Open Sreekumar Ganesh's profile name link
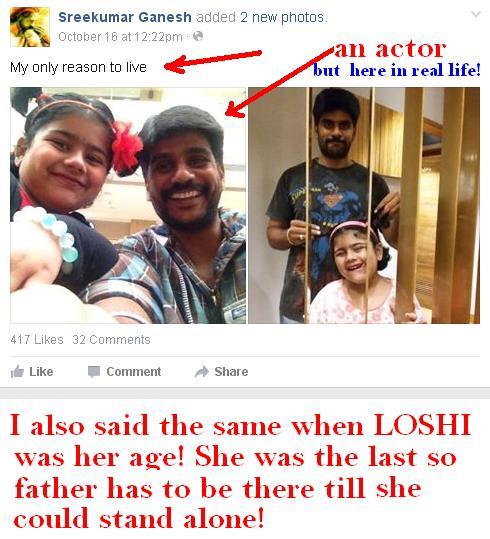The height and width of the screenshot is (539, 490). click(125, 17)
